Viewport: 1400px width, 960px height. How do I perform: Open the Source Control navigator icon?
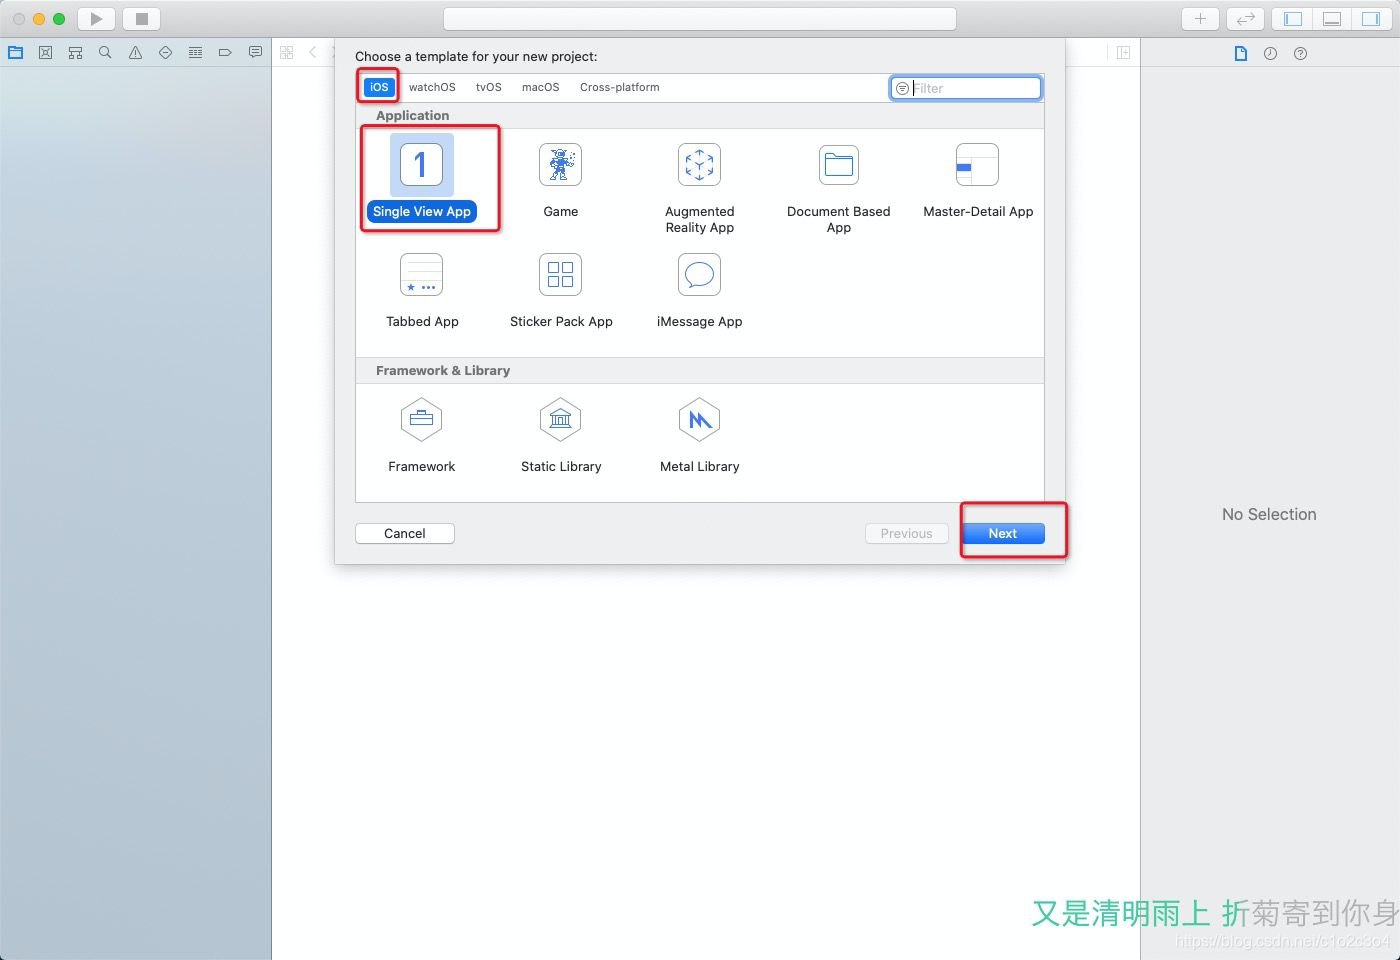point(45,53)
